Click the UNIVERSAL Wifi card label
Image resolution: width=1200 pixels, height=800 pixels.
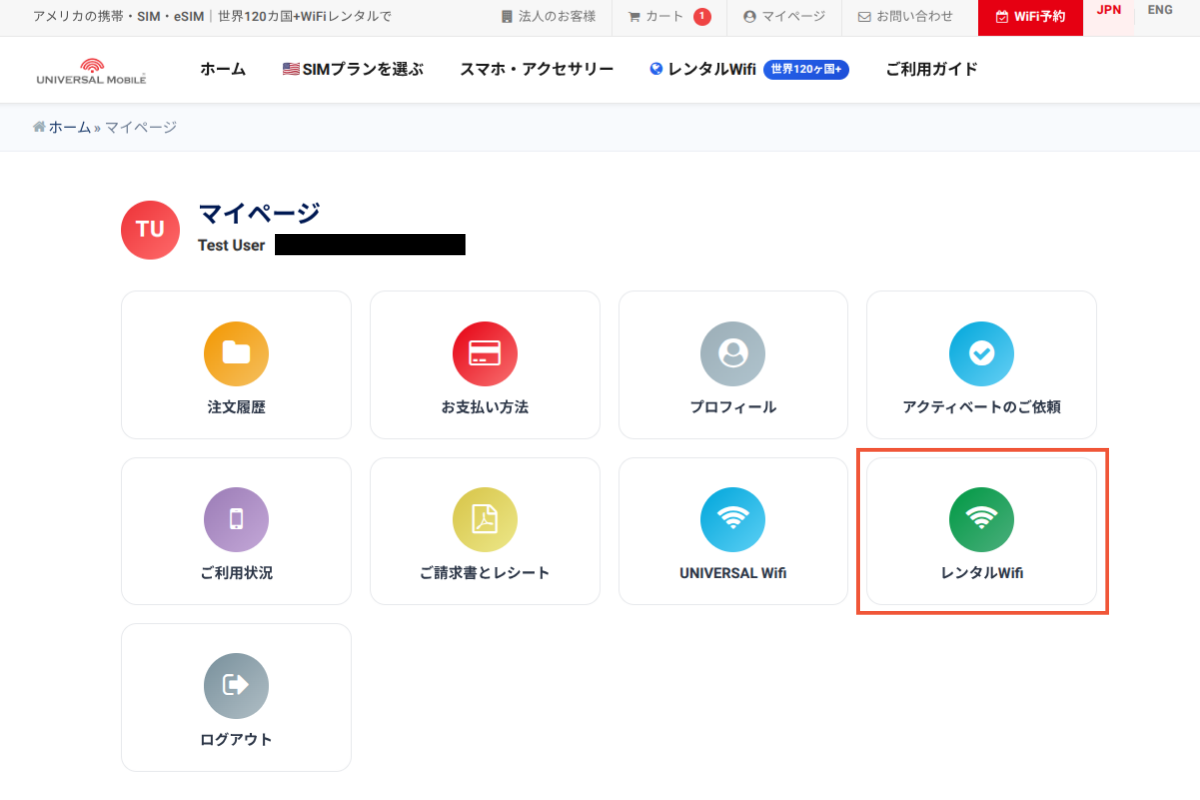[733, 573]
